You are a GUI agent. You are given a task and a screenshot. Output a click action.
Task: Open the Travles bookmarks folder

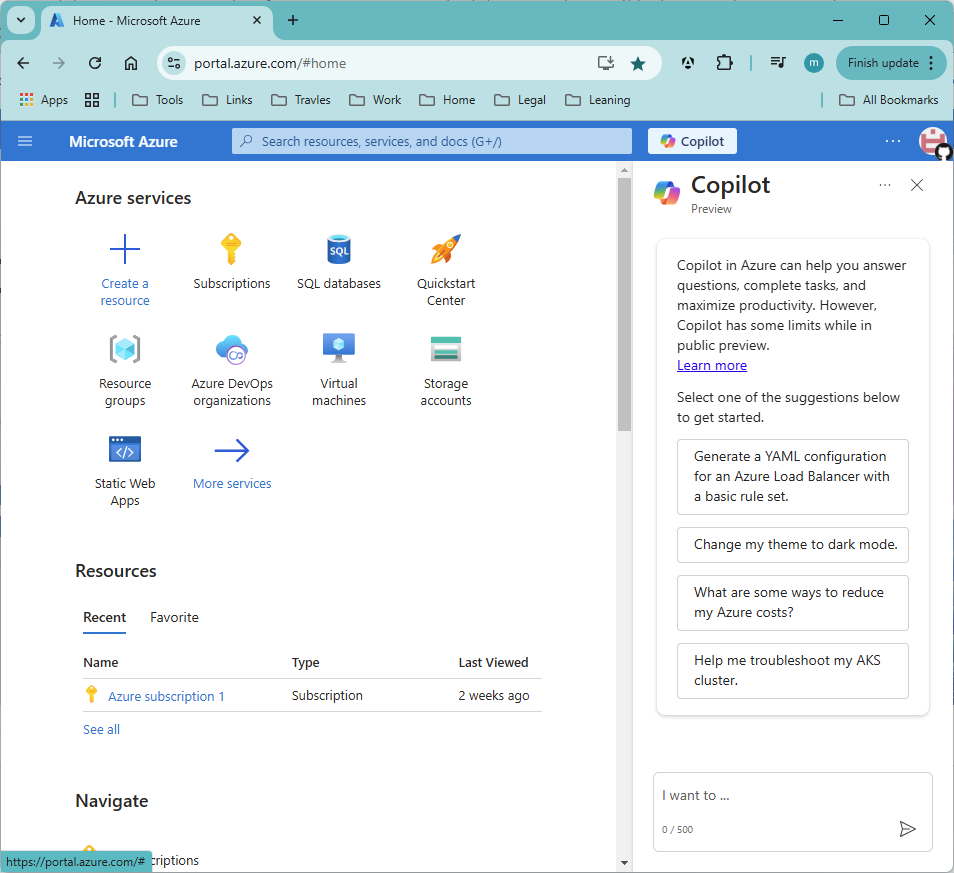[301, 100]
